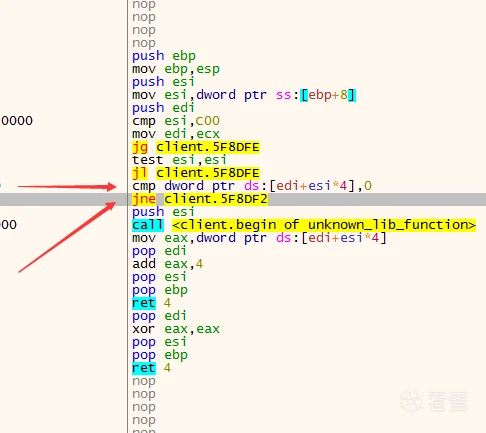Select the 'xor eax,eax' instruction row

(176, 329)
